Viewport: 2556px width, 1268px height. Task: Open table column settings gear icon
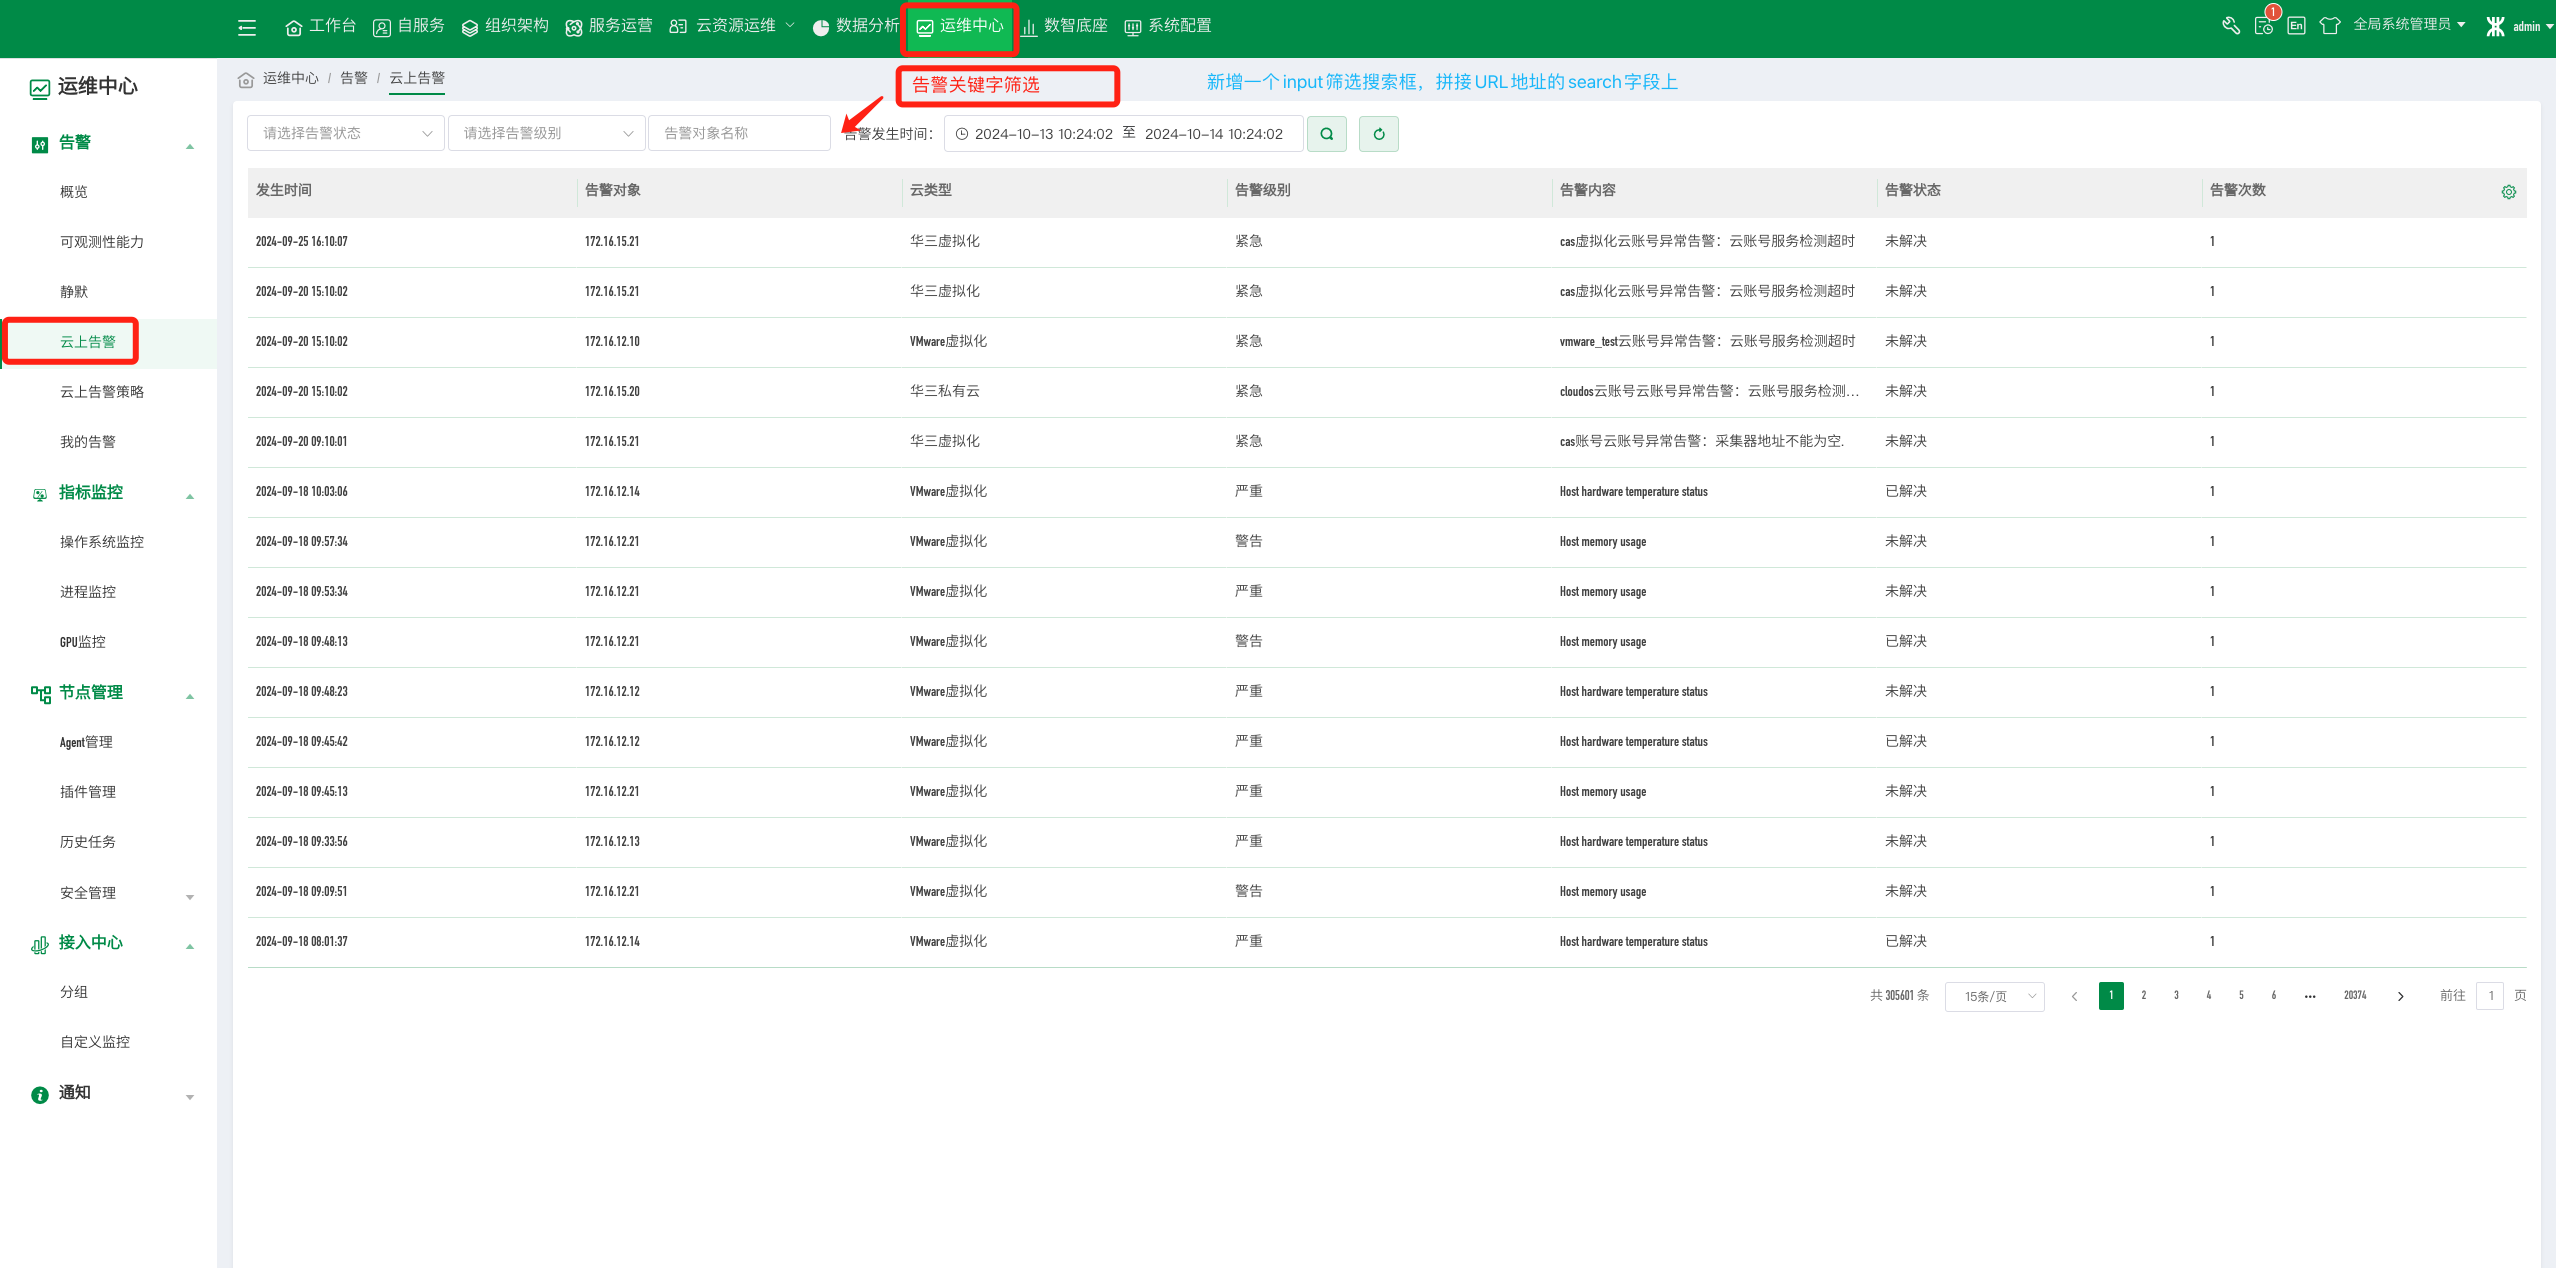tap(2508, 192)
